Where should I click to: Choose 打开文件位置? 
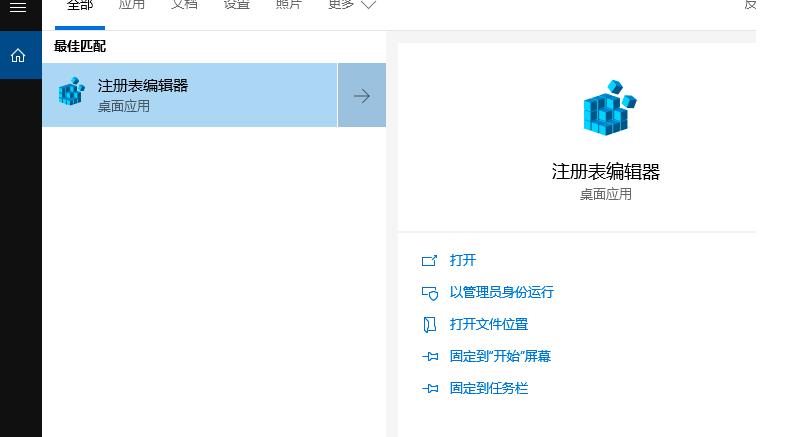tap(489, 324)
